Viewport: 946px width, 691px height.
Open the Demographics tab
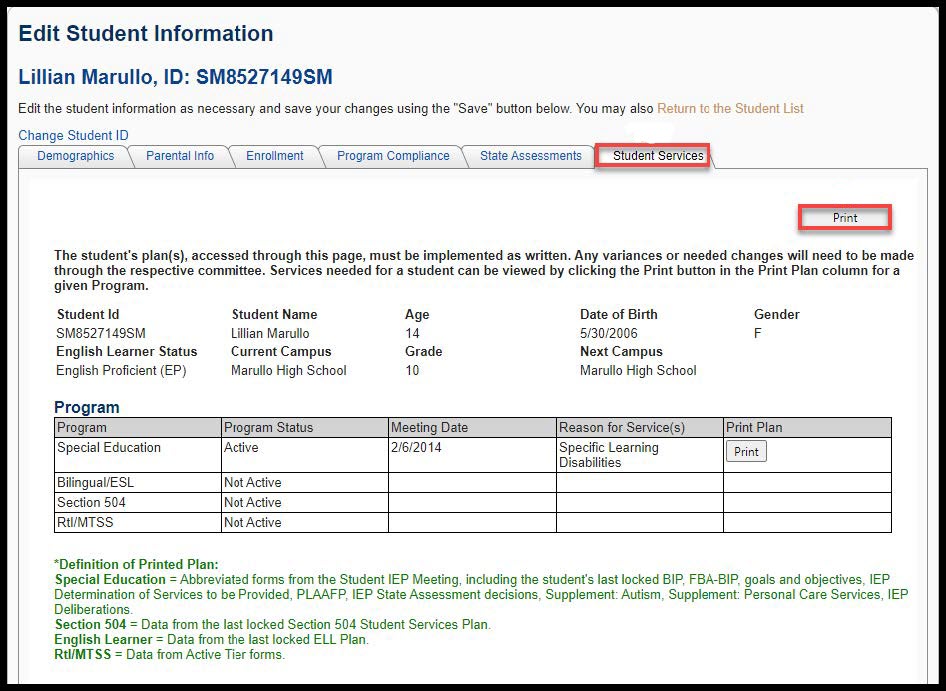click(x=75, y=156)
